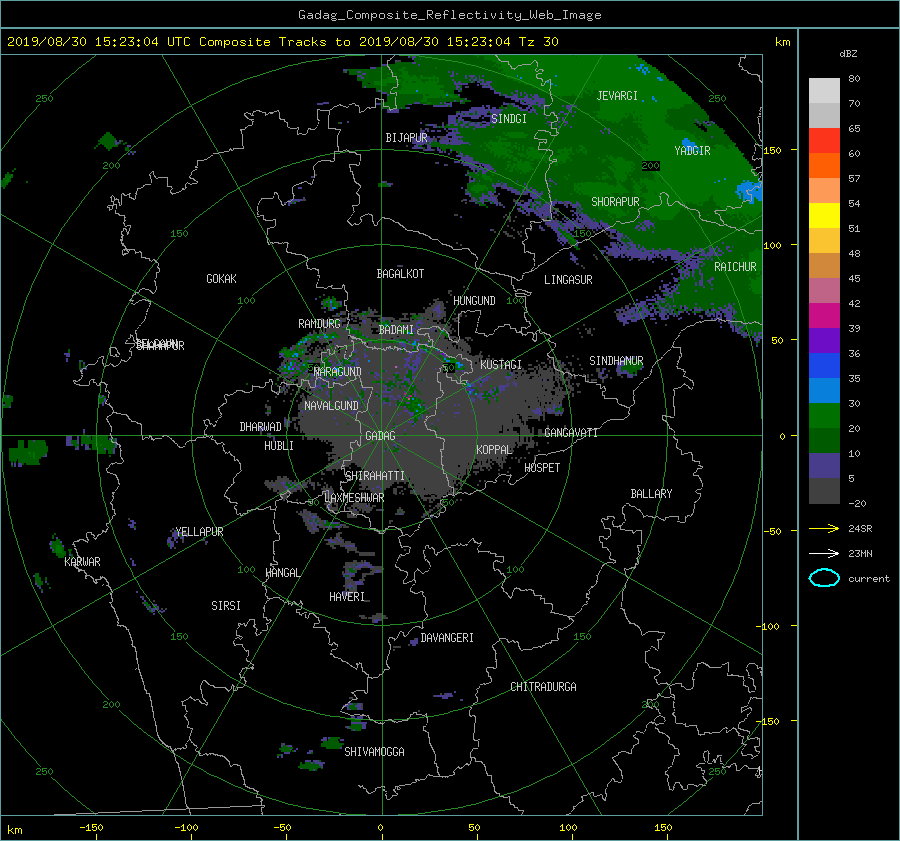Click the '57' value on dBZ scale
Image resolution: width=900 pixels, height=841 pixels.
[854, 179]
